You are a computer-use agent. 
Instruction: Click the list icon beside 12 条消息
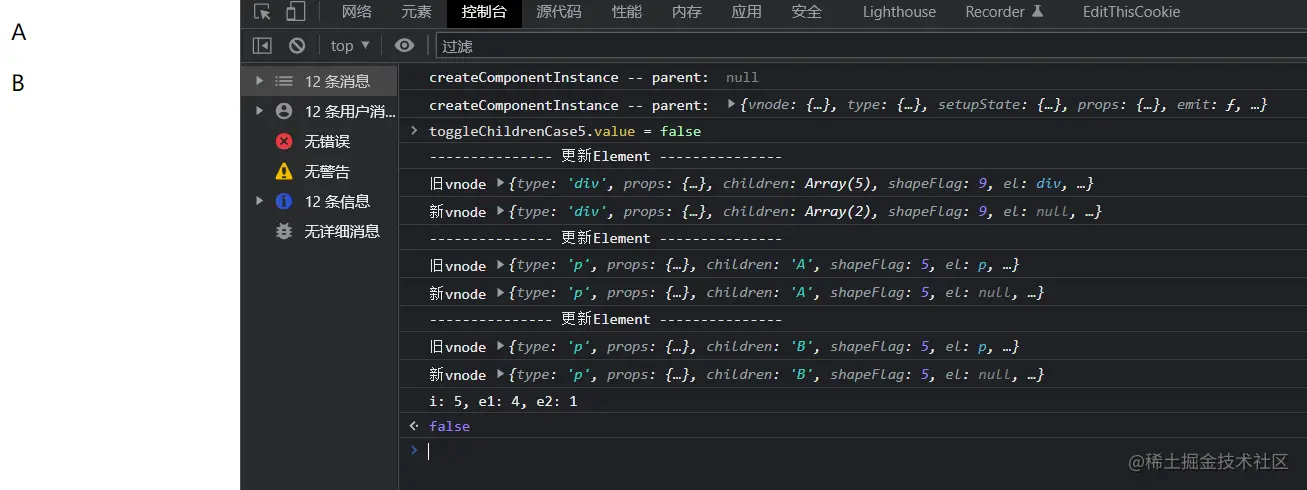click(284, 81)
